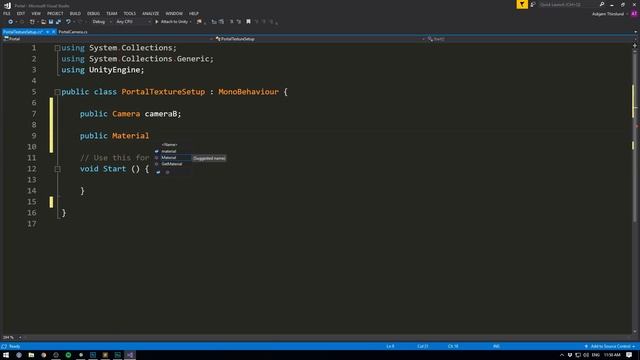Click the 'MonoBehaviour' base class name
The image size is (640, 360).
pos(249,92)
